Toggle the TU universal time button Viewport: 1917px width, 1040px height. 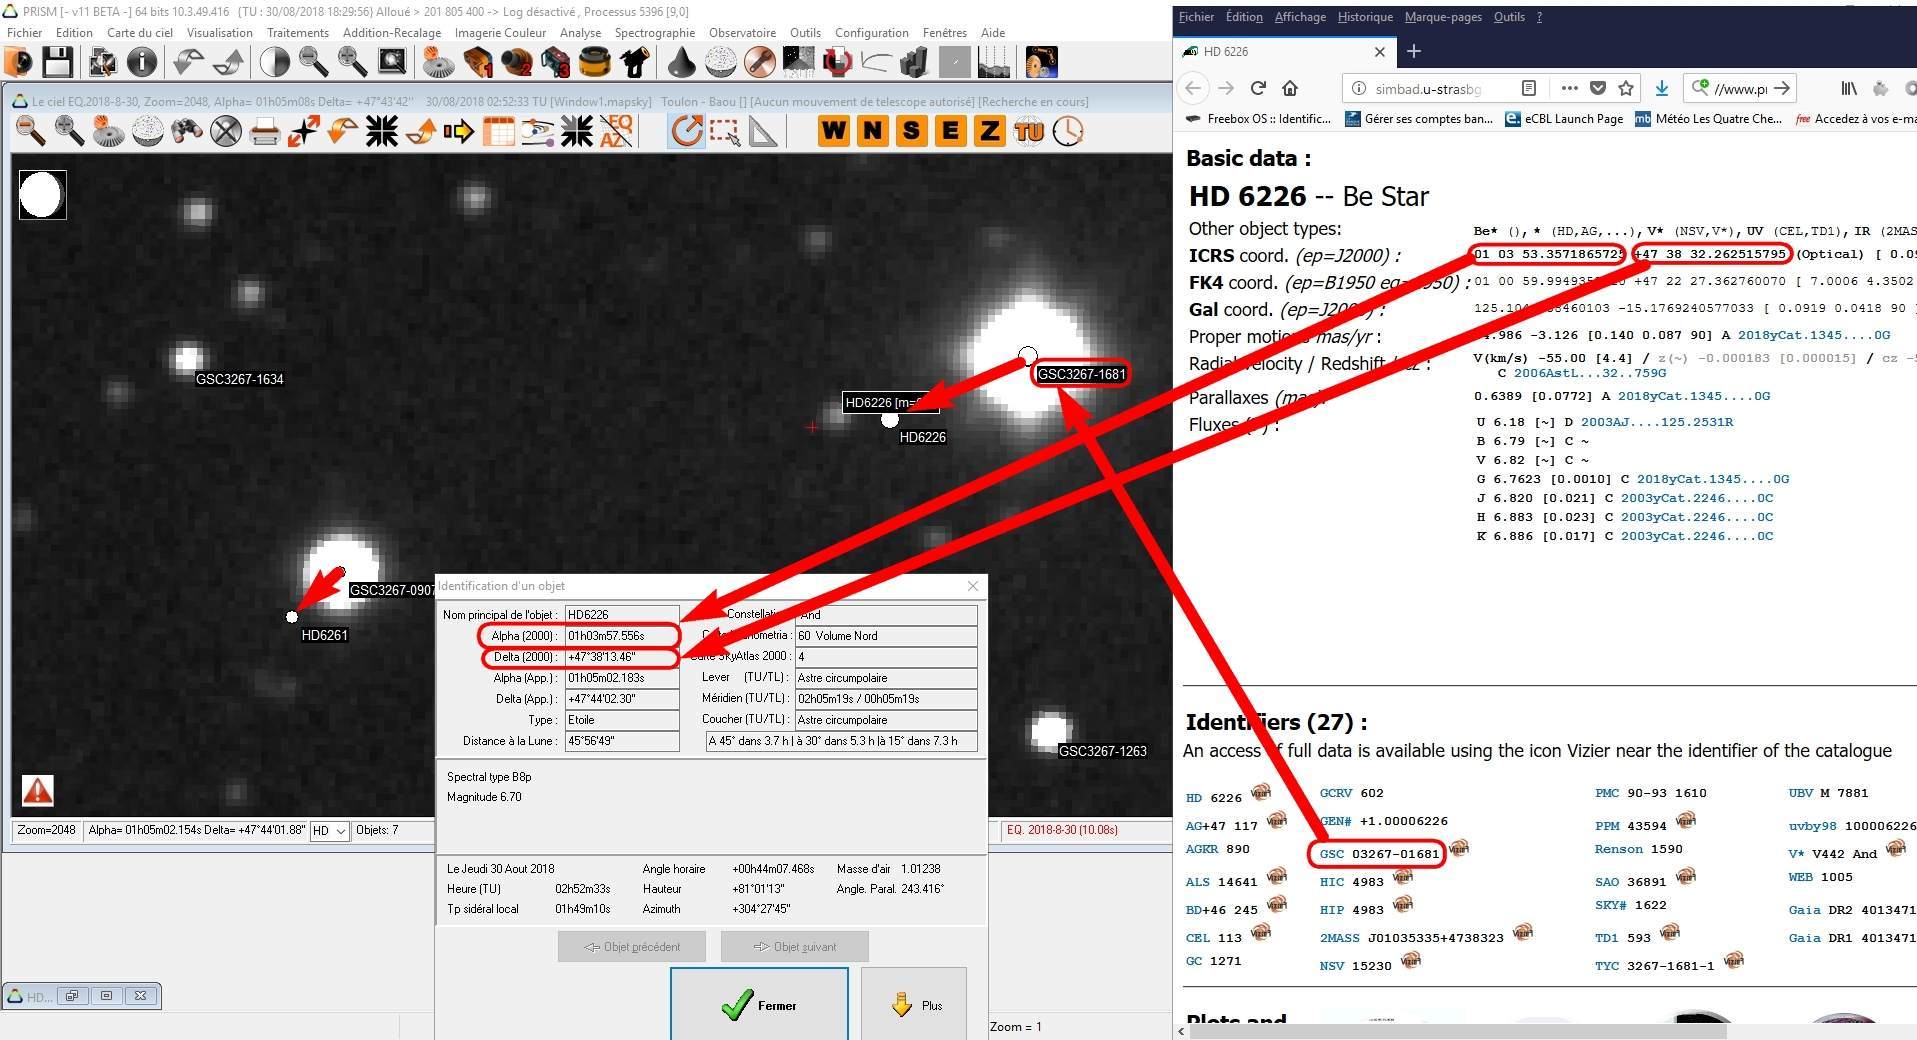pyautogui.click(x=1028, y=131)
